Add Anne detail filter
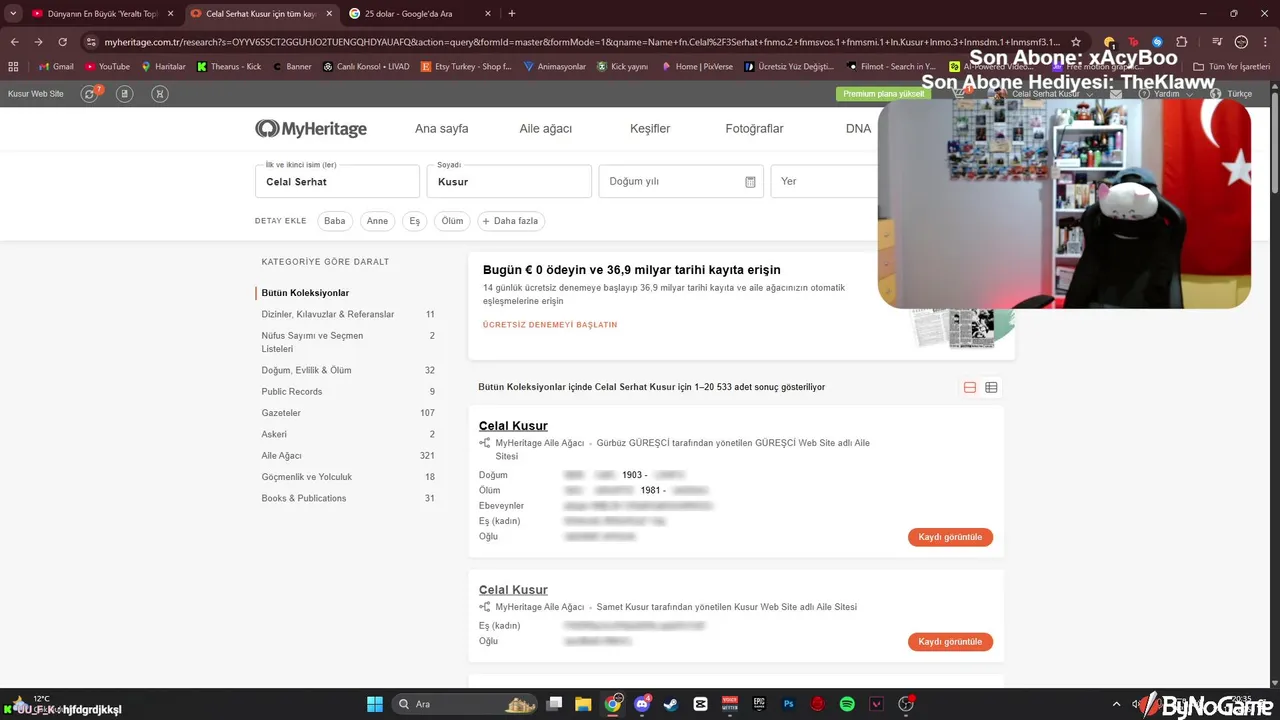 377,221
